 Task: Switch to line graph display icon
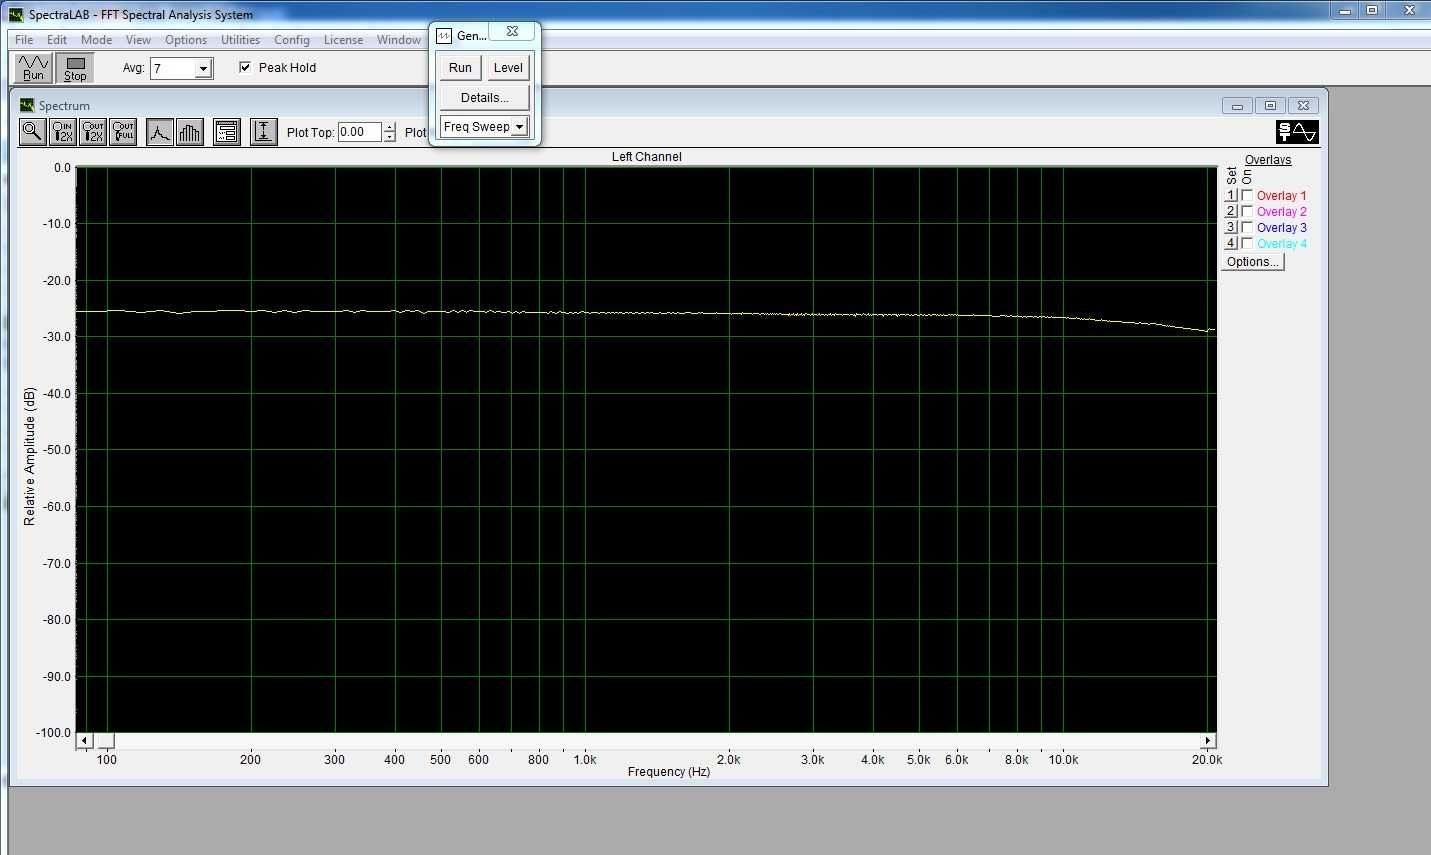159,132
